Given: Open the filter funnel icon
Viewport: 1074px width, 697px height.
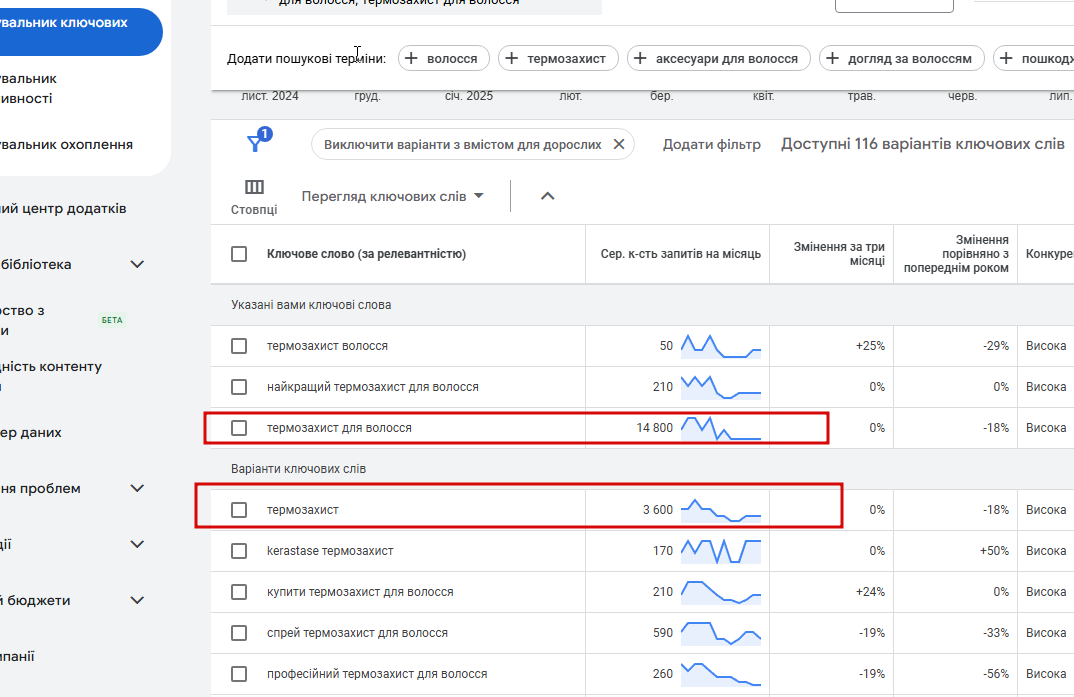Looking at the screenshot, I should point(257,144).
